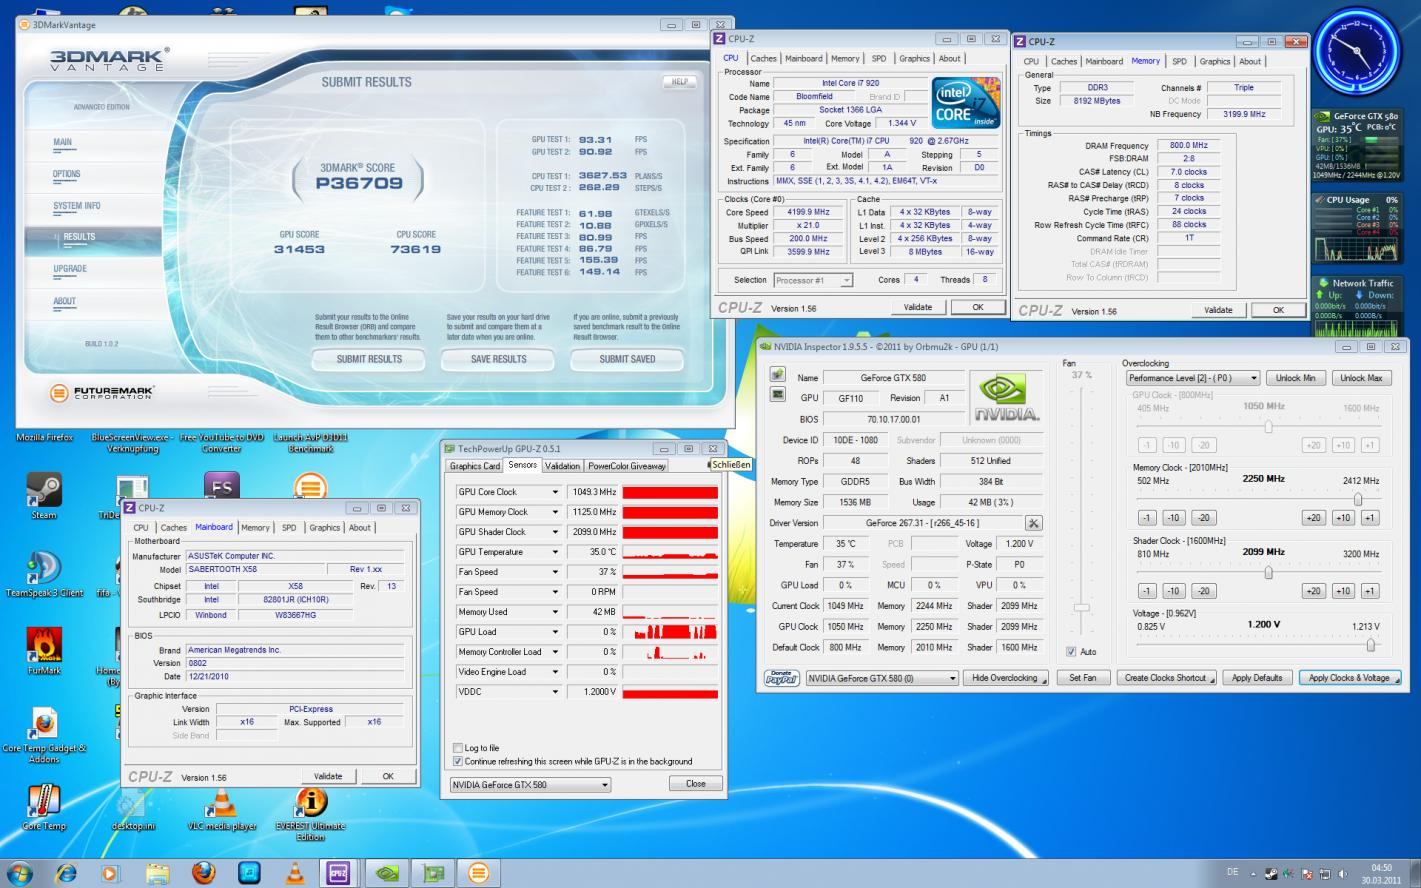Open Firefox from the taskbar
Viewport: 1421px width, 888px height.
pyautogui.click(x=203, y=873)
